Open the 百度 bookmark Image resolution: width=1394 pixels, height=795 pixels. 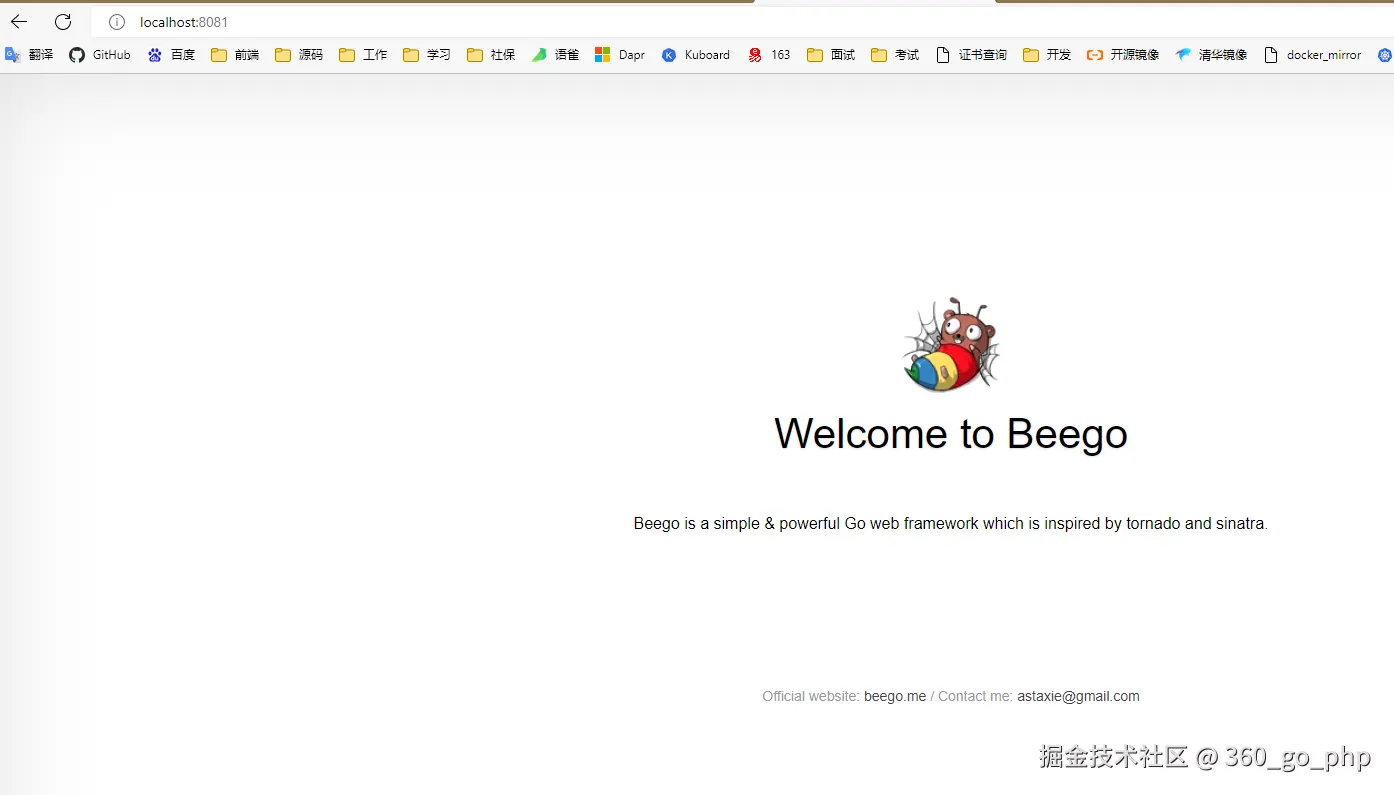(171, 55)
